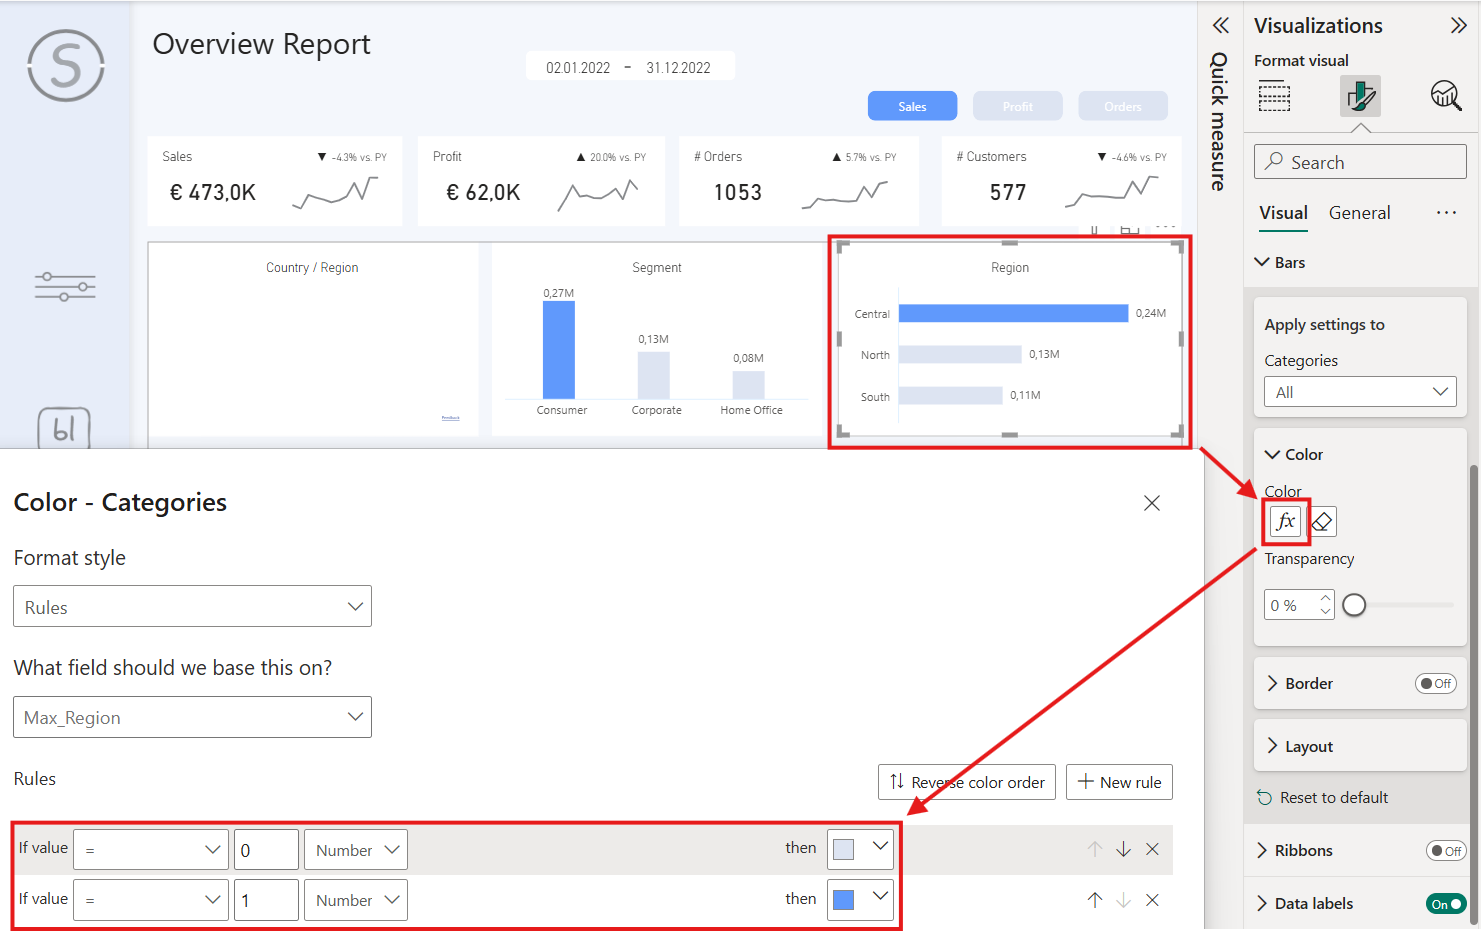Select the Home Office bar in Segment chart
The image size is (1481, 931).
(x=749, y=385)
